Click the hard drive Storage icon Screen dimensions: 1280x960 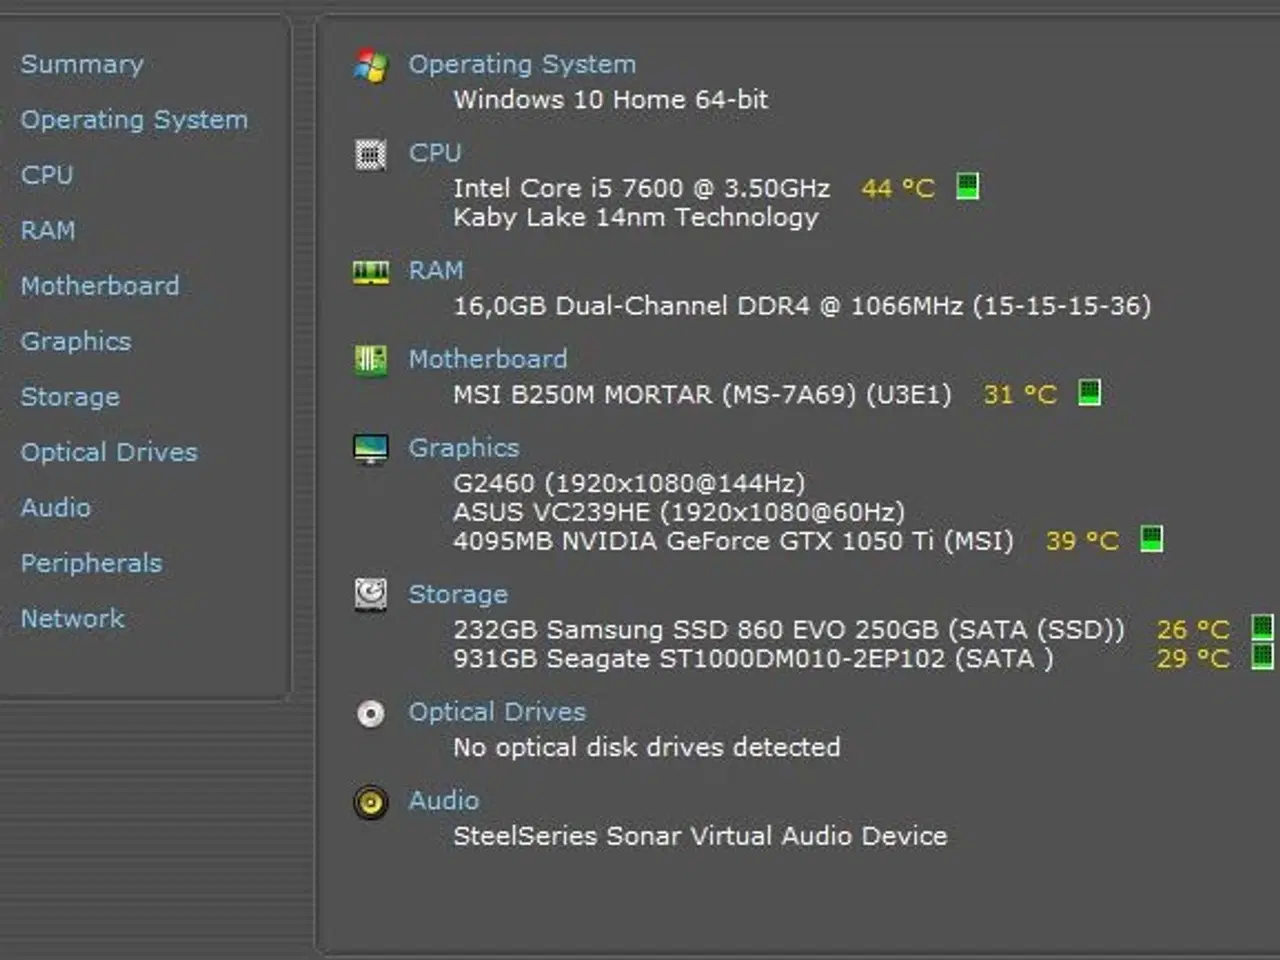371,595
